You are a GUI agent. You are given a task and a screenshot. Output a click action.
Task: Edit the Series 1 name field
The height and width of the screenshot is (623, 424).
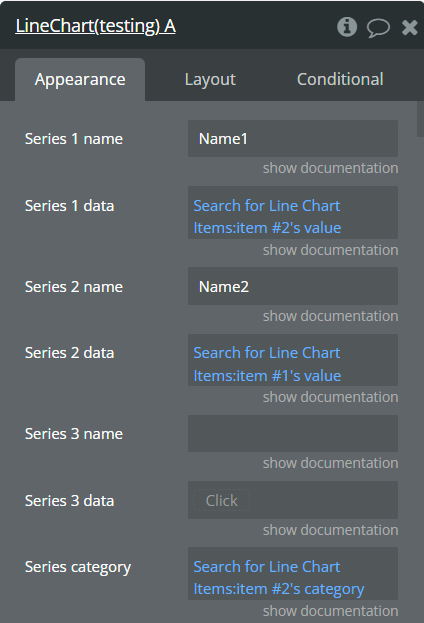click(x=293, y=139)
